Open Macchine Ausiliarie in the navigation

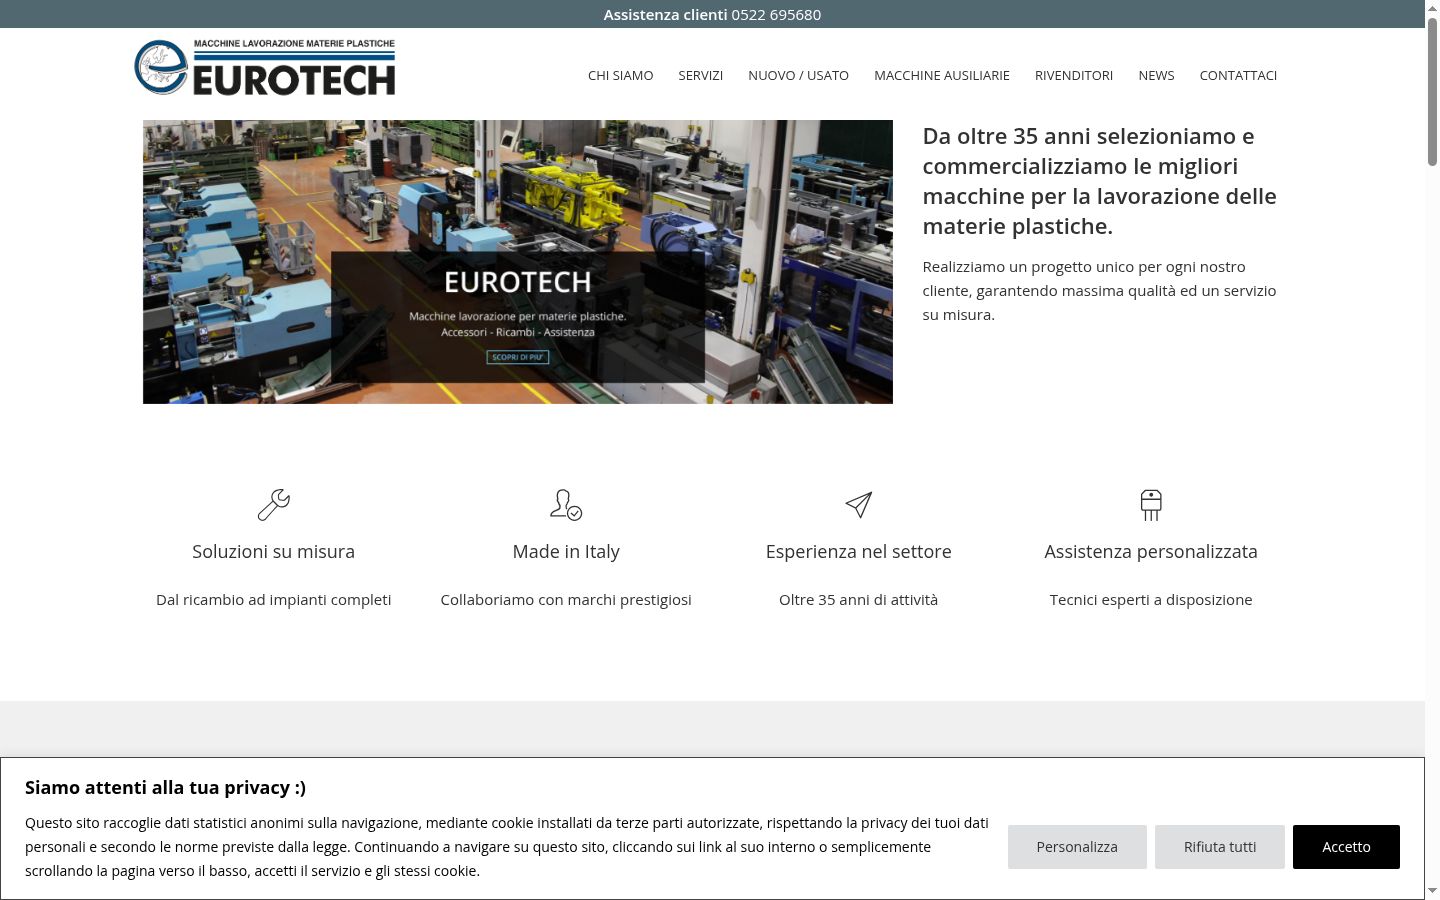[x=942, y=75]
